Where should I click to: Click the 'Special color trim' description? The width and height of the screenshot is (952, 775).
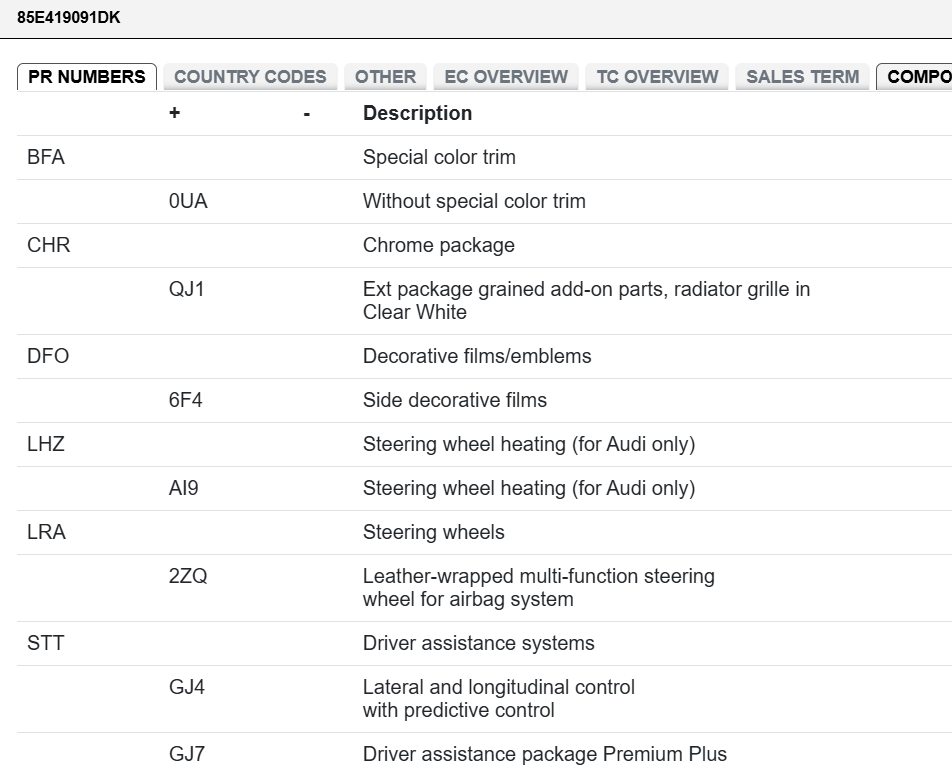pyautogui.click(x=440, y=157)
